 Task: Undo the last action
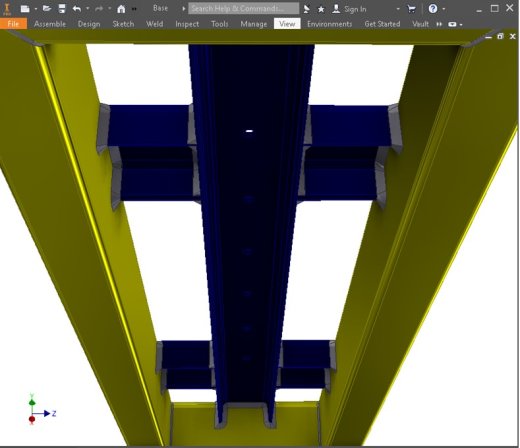(77, 9)
